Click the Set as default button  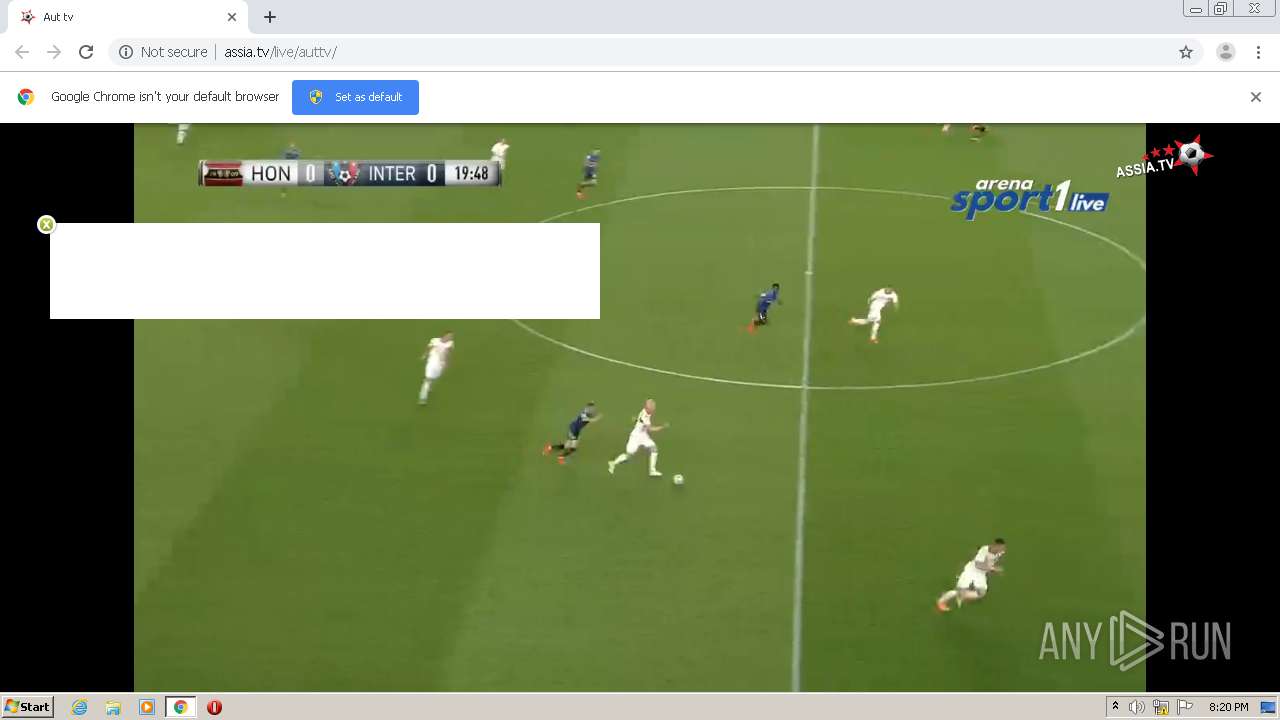[x=355, y=97]
